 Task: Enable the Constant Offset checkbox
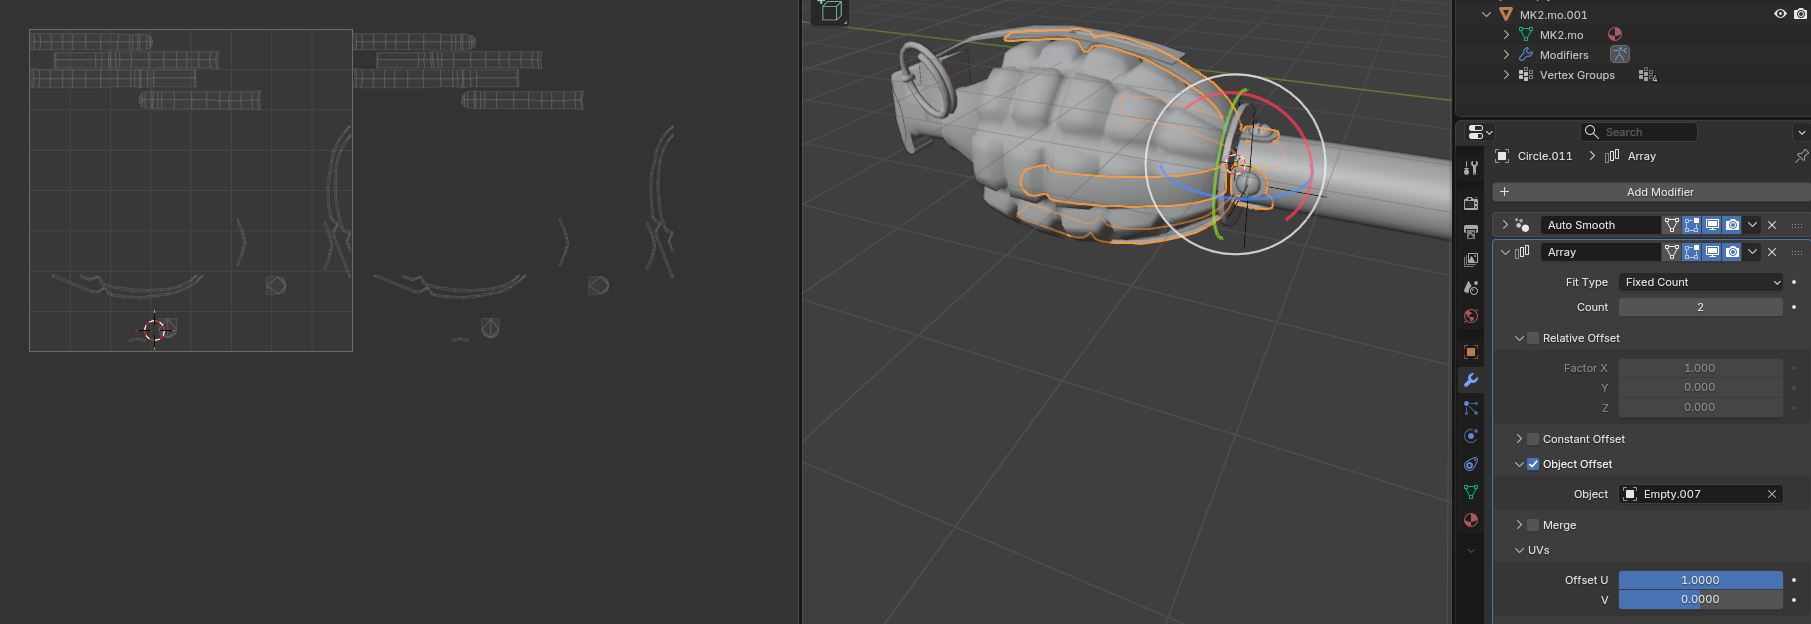tap(1533, 439)
